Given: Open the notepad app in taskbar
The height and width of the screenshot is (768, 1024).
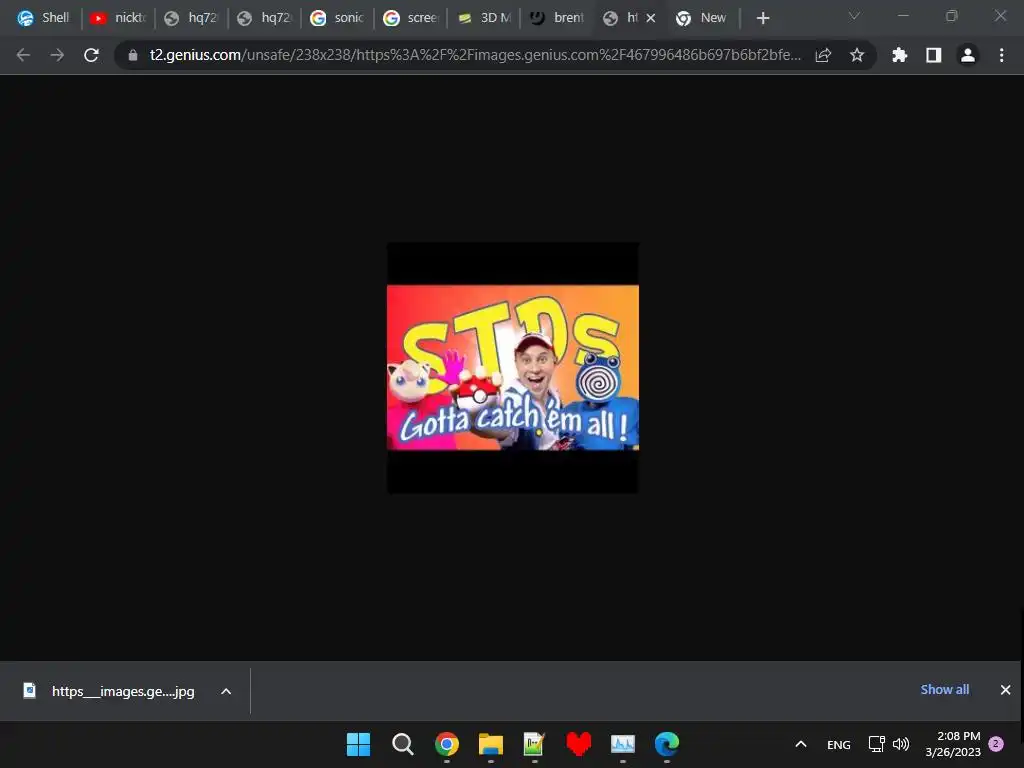Looking at the screenshot, I should 534,744.
